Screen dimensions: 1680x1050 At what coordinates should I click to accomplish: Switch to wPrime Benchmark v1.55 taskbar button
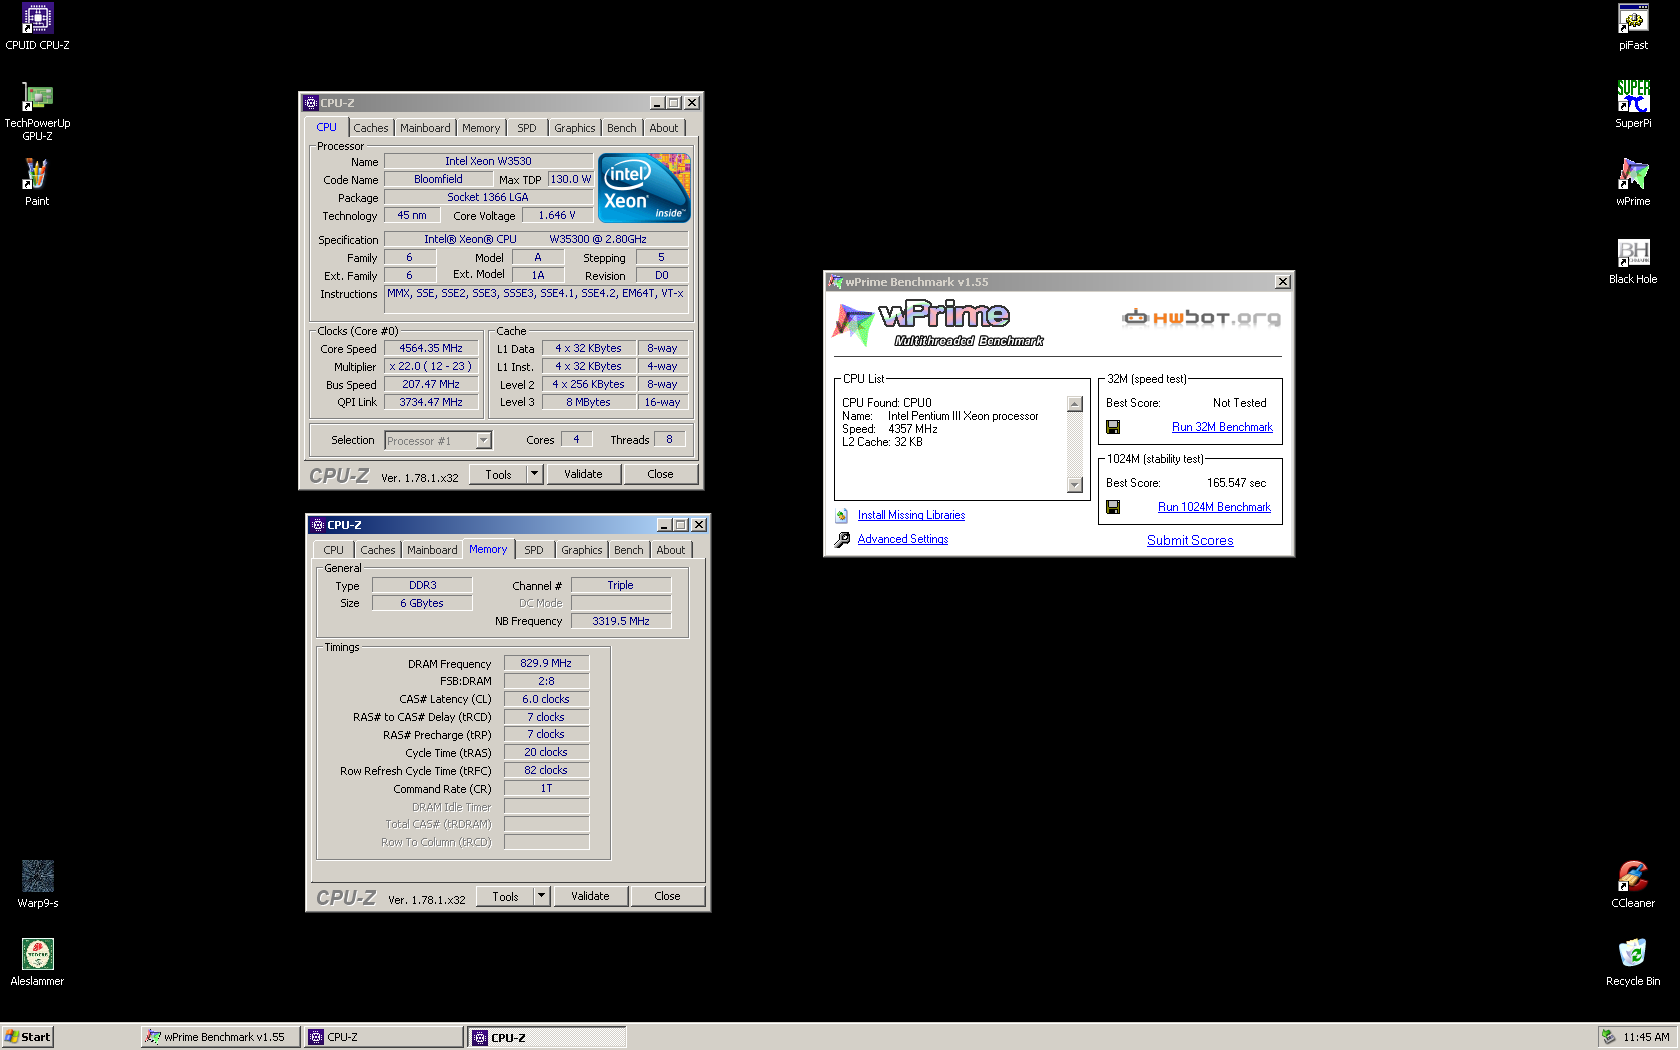point(220,1037)
